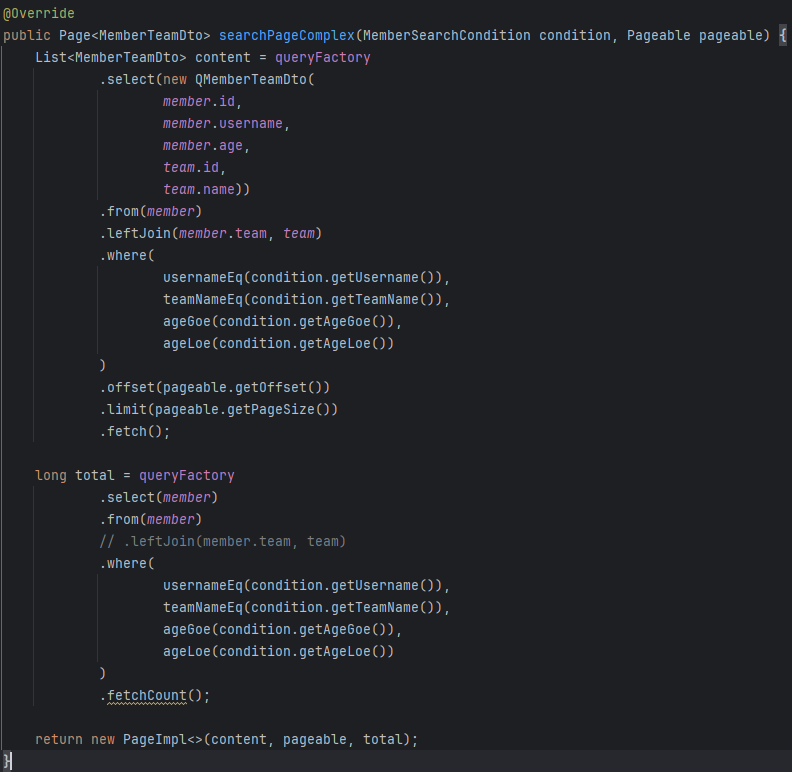Screen dimensions: 792x772
Task: Click the team.id line
Action: click(x=194, y=168)
